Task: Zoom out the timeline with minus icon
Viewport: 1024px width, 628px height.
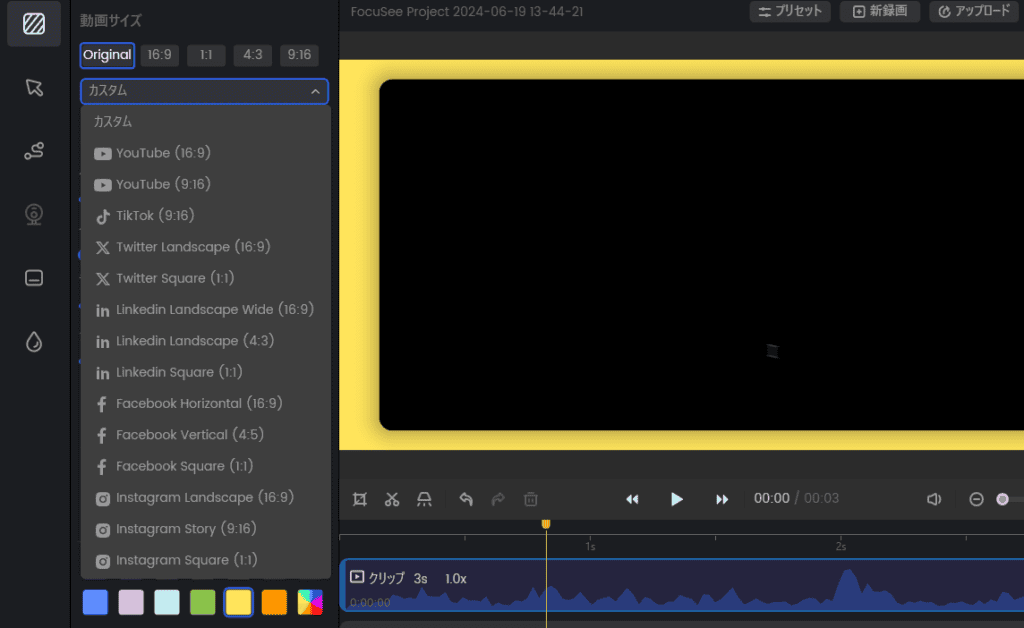Action: 976,499
